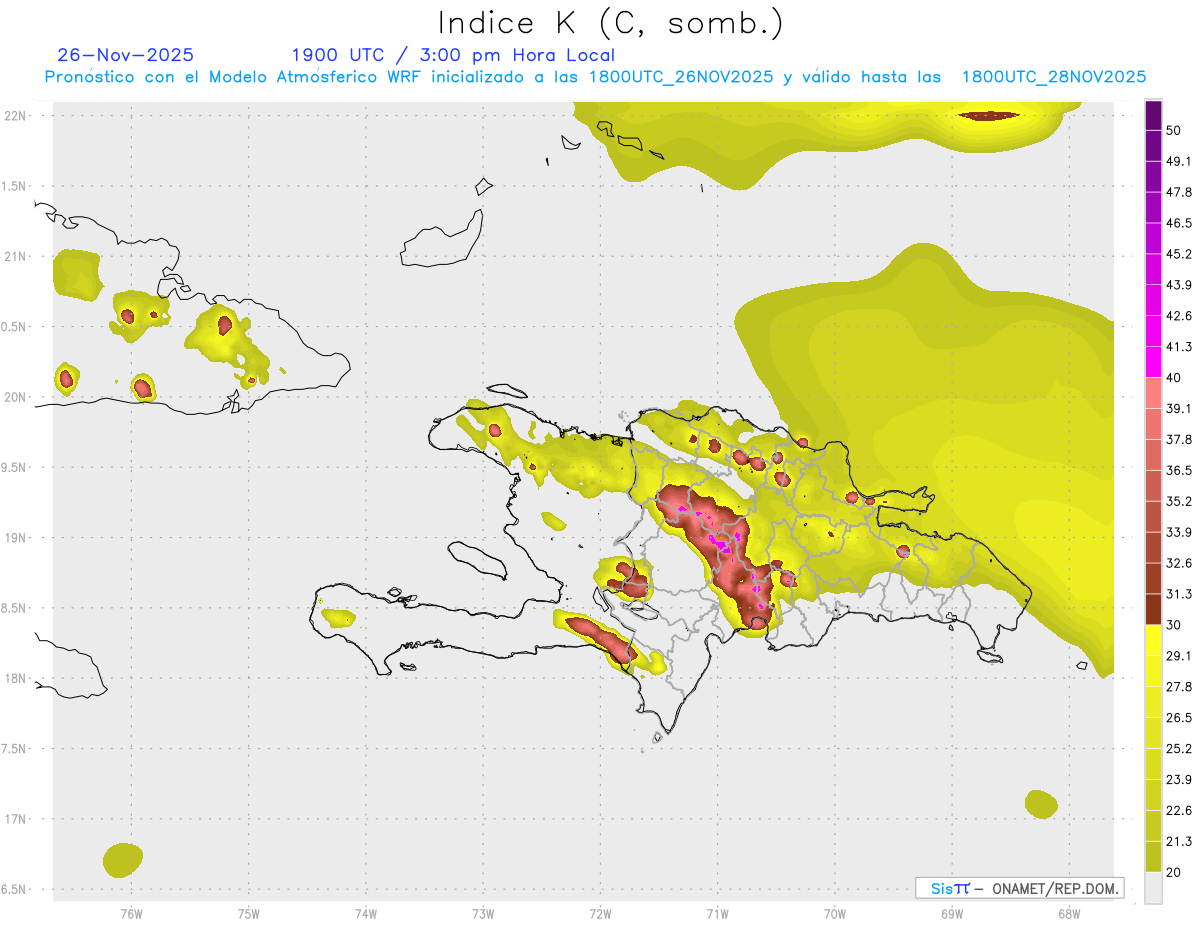Click the 74W longitude axis label
This screenshot has height=927, width=1200.
pos(366,914)
